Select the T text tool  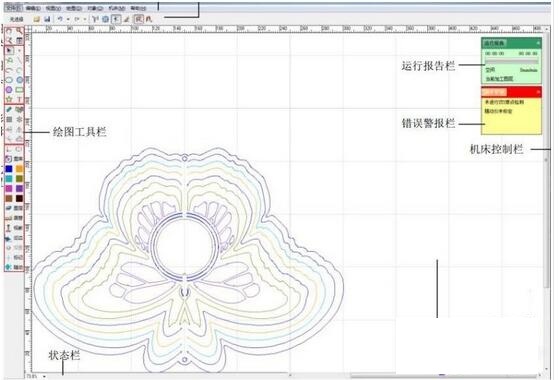[20, 99]
